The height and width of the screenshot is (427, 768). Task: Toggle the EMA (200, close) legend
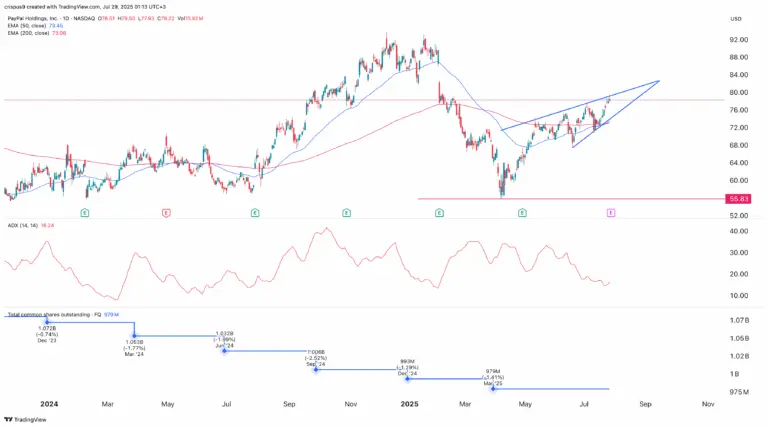point(37,33)
